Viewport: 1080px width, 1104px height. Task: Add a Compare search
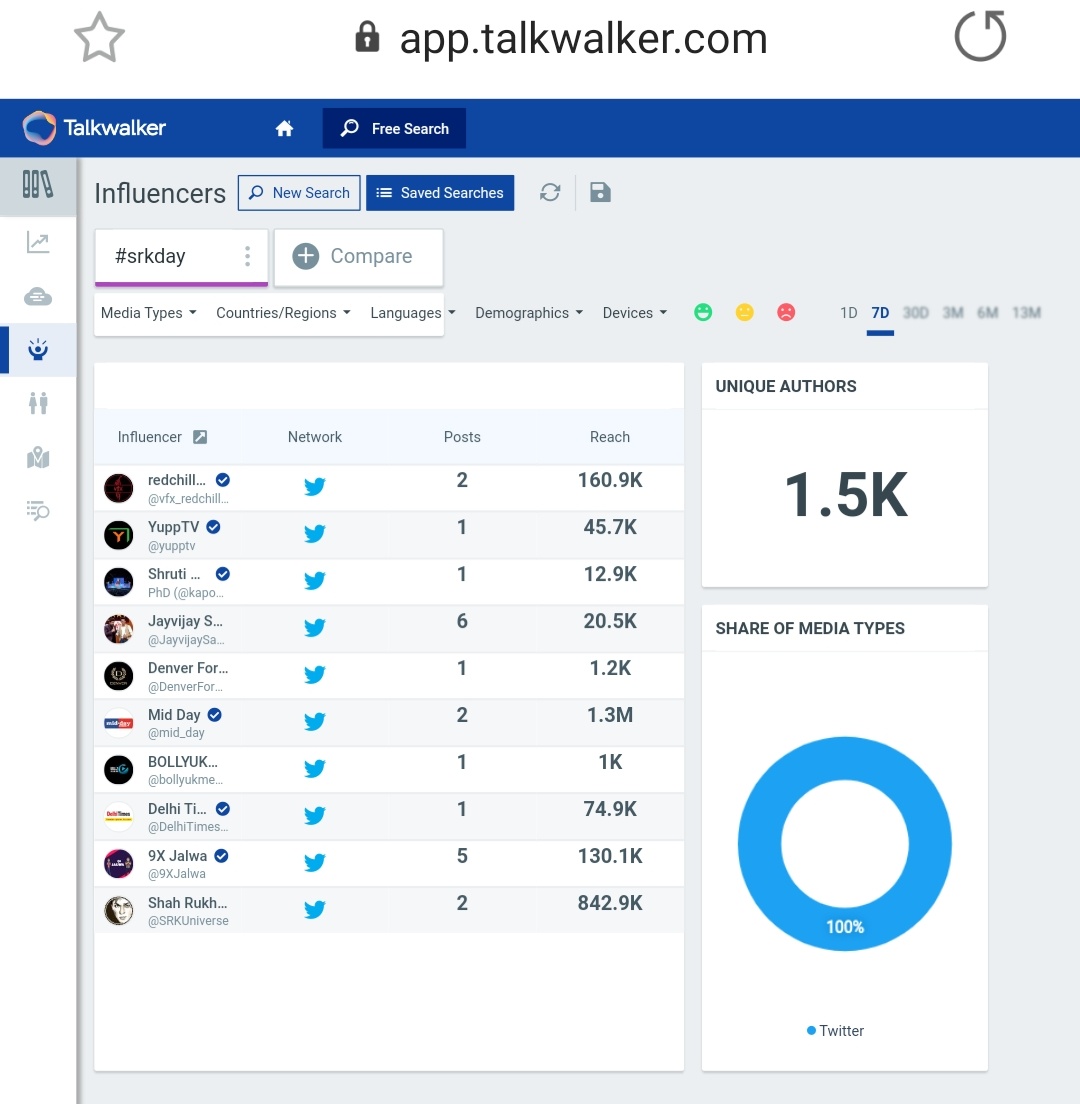358,256
